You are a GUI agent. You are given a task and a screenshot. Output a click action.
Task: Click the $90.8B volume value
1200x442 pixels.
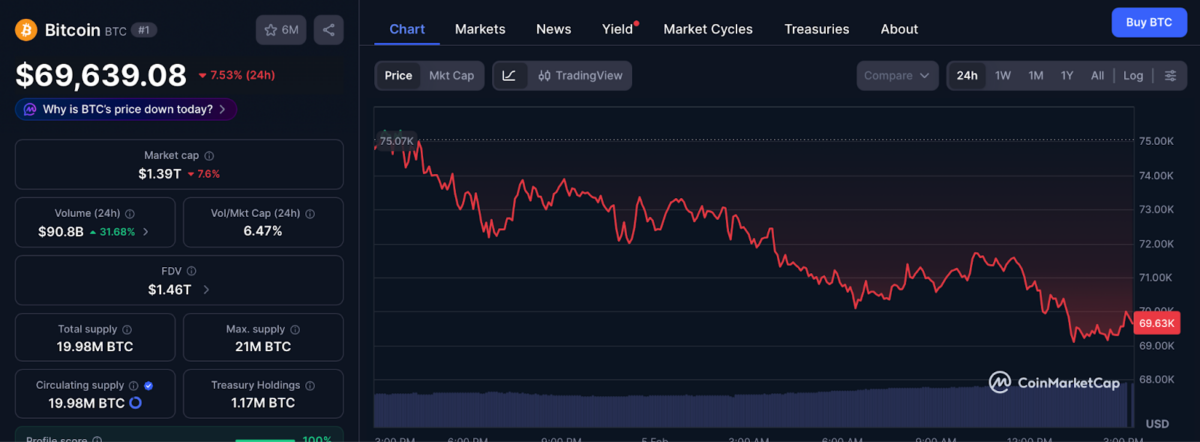click(x=61, y=232)
